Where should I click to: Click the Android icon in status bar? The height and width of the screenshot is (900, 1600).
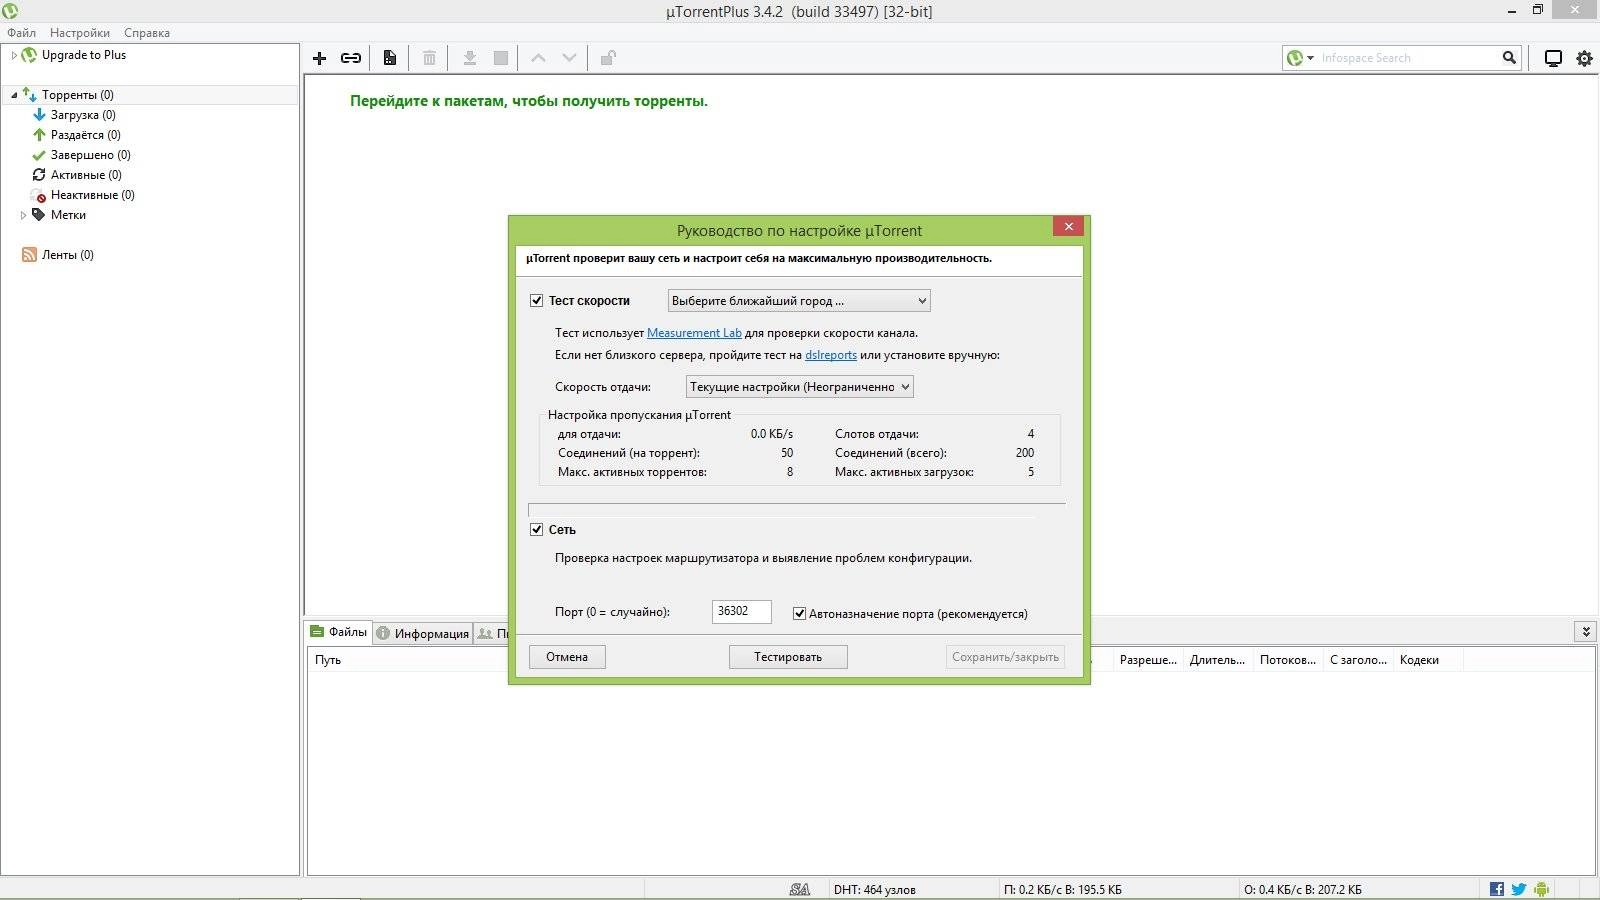(x=1541, y=889)
